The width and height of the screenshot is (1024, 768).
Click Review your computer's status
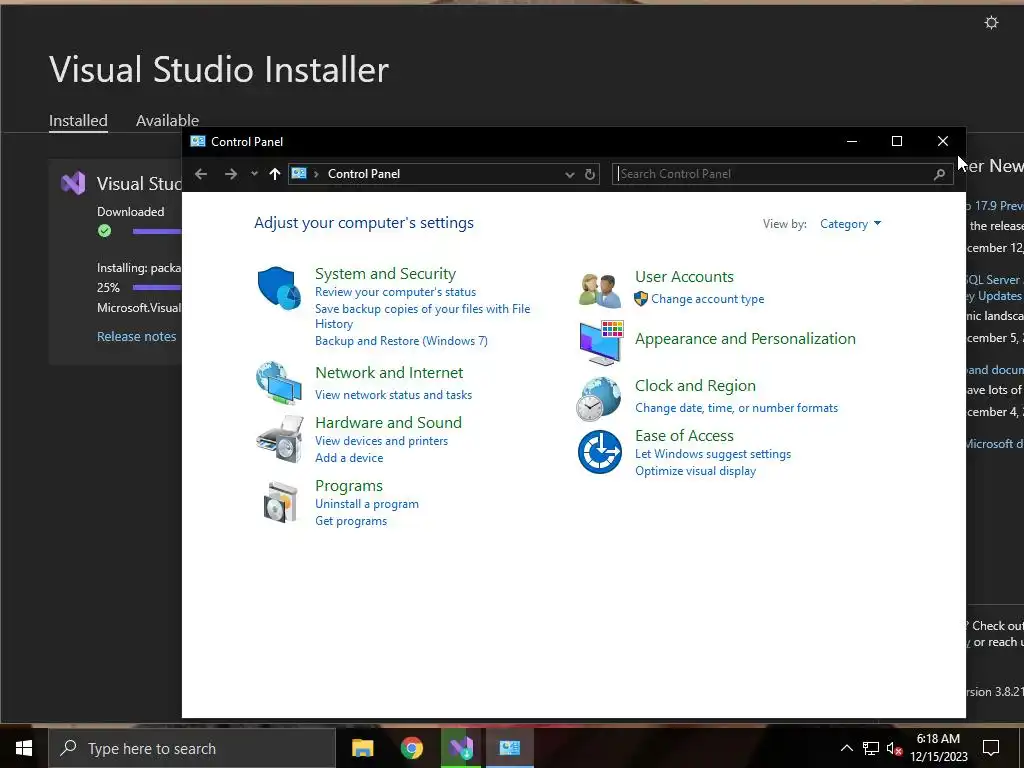point(395,292)
